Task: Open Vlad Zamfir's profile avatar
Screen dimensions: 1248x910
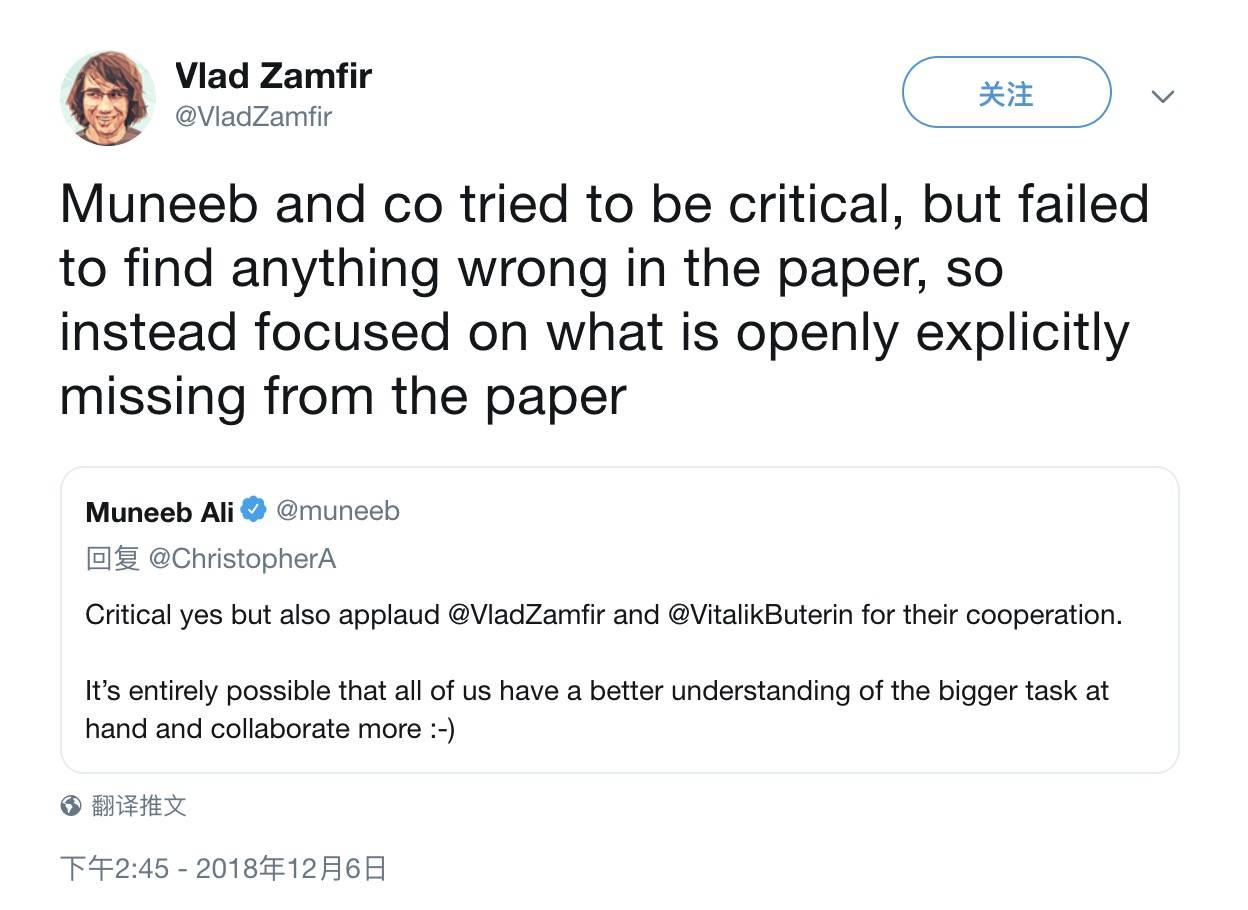Action: [108, 97]
